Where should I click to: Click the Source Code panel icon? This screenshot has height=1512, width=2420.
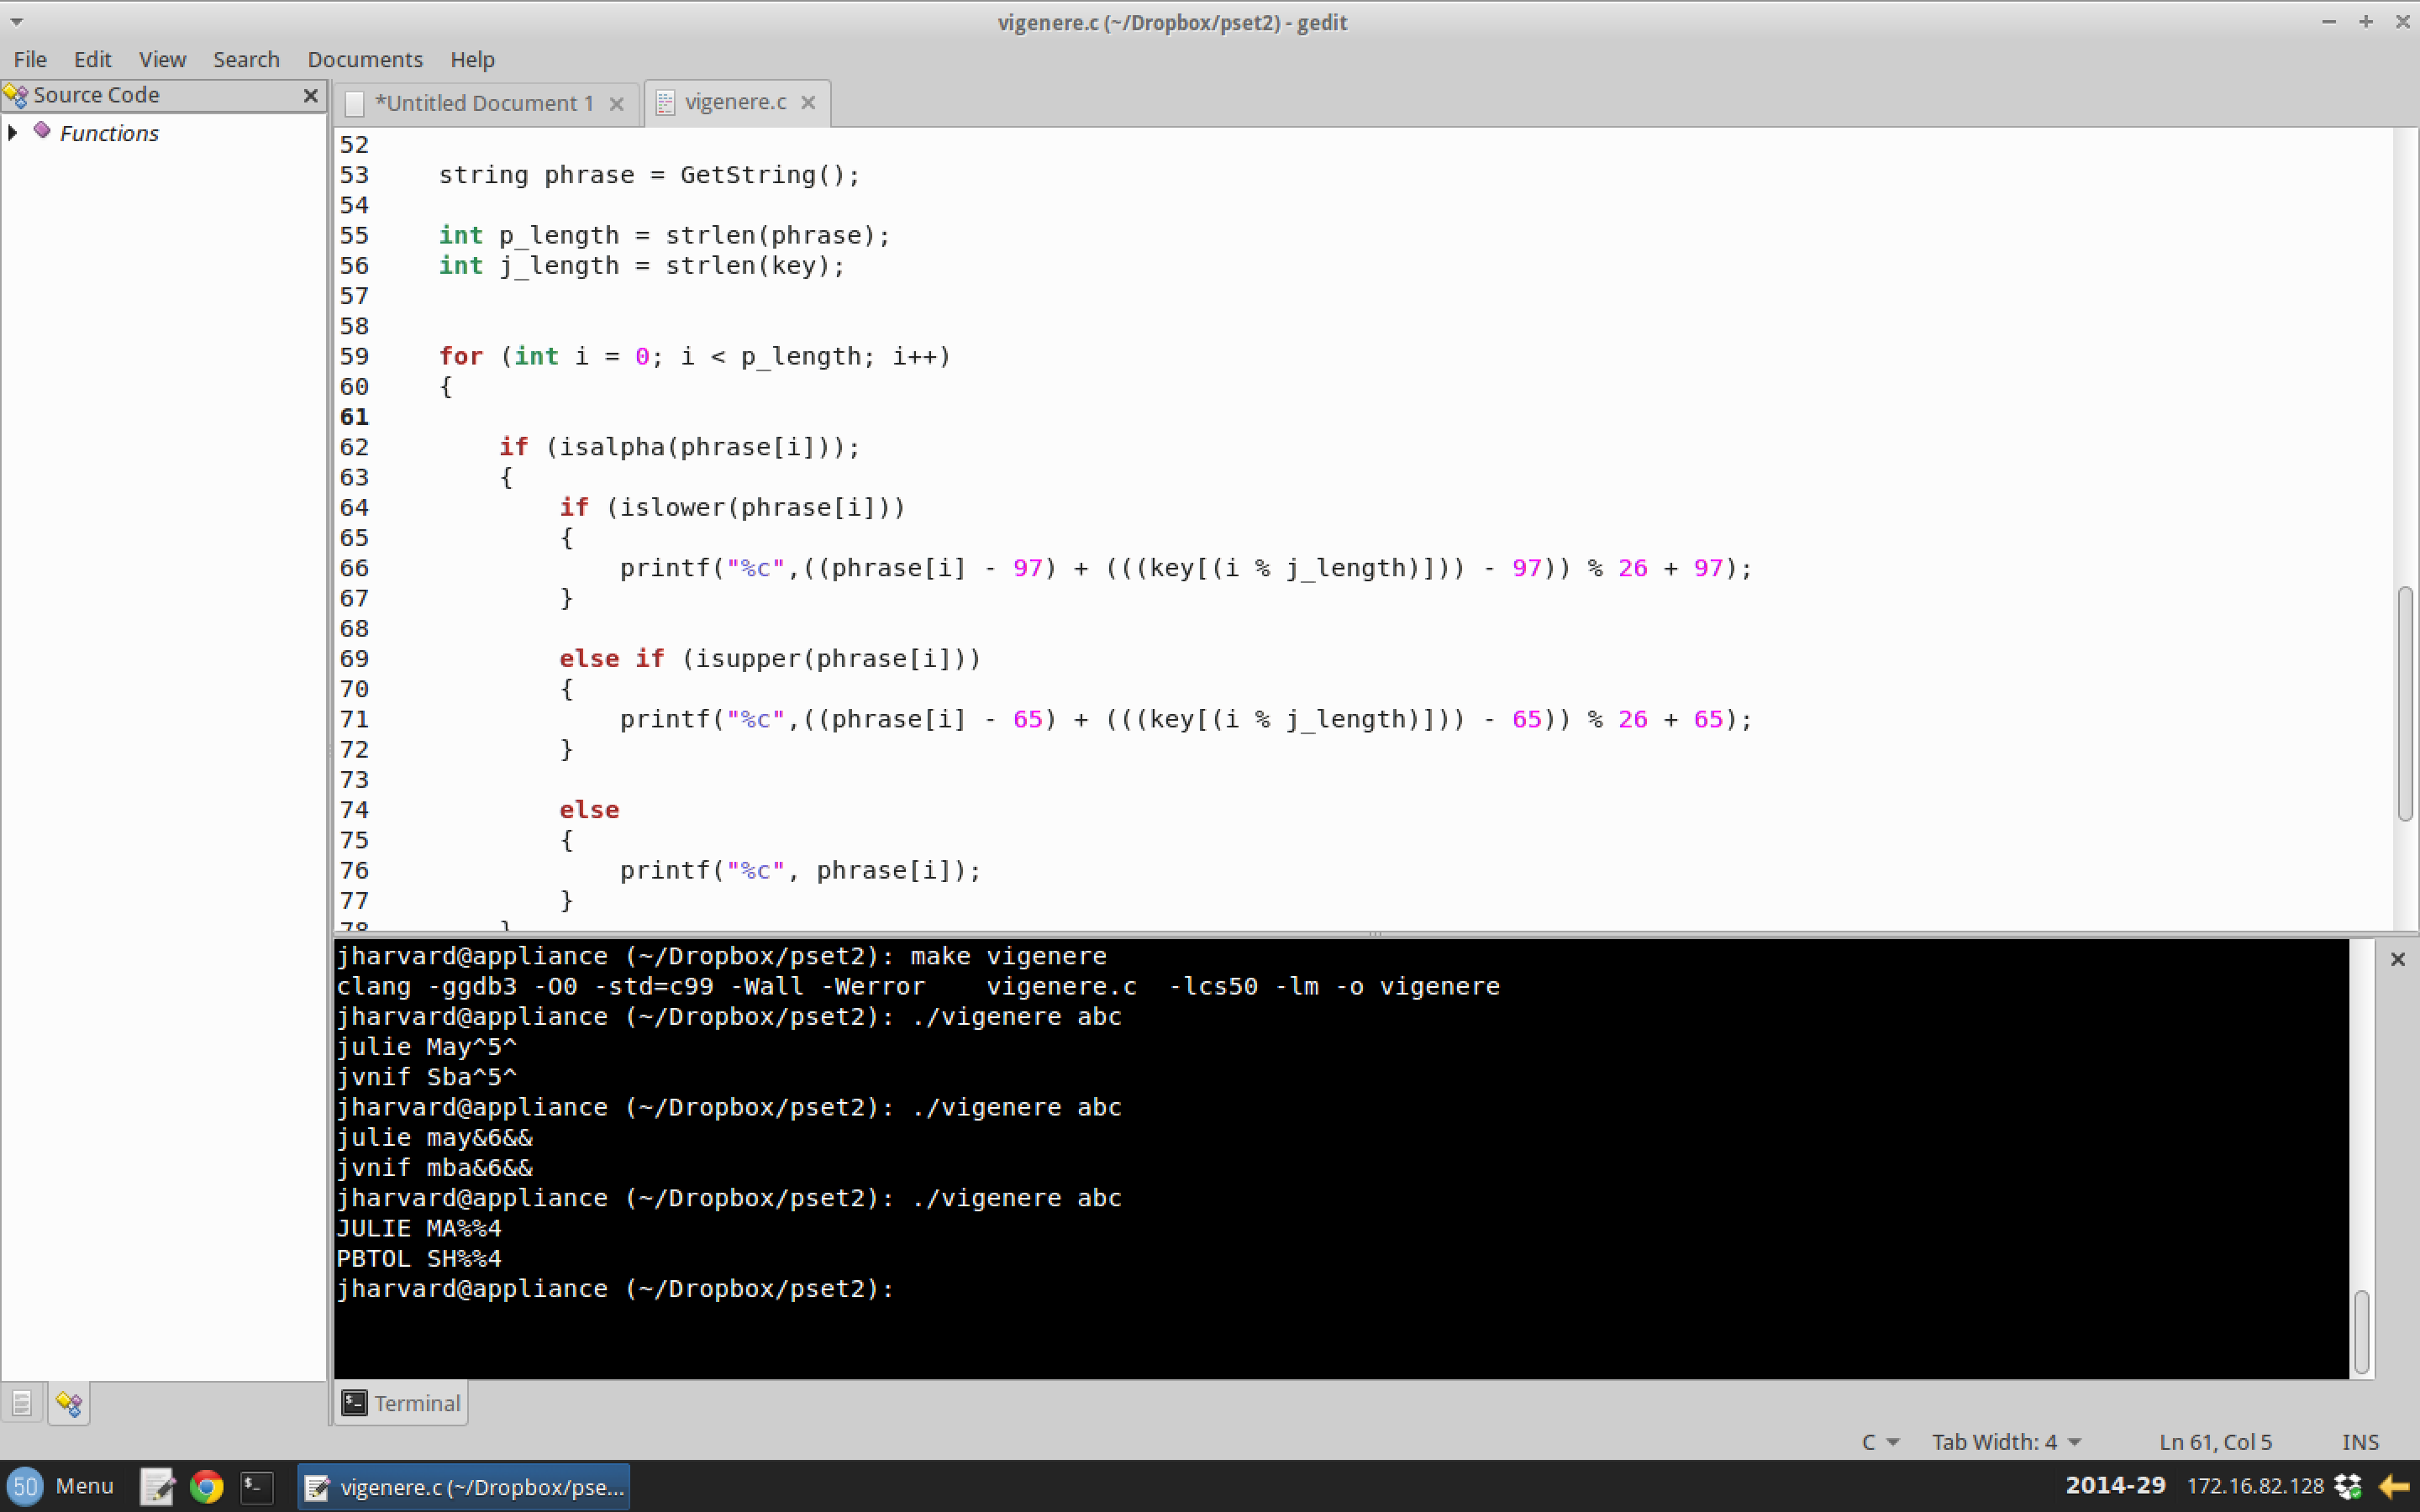pos(16,95)
